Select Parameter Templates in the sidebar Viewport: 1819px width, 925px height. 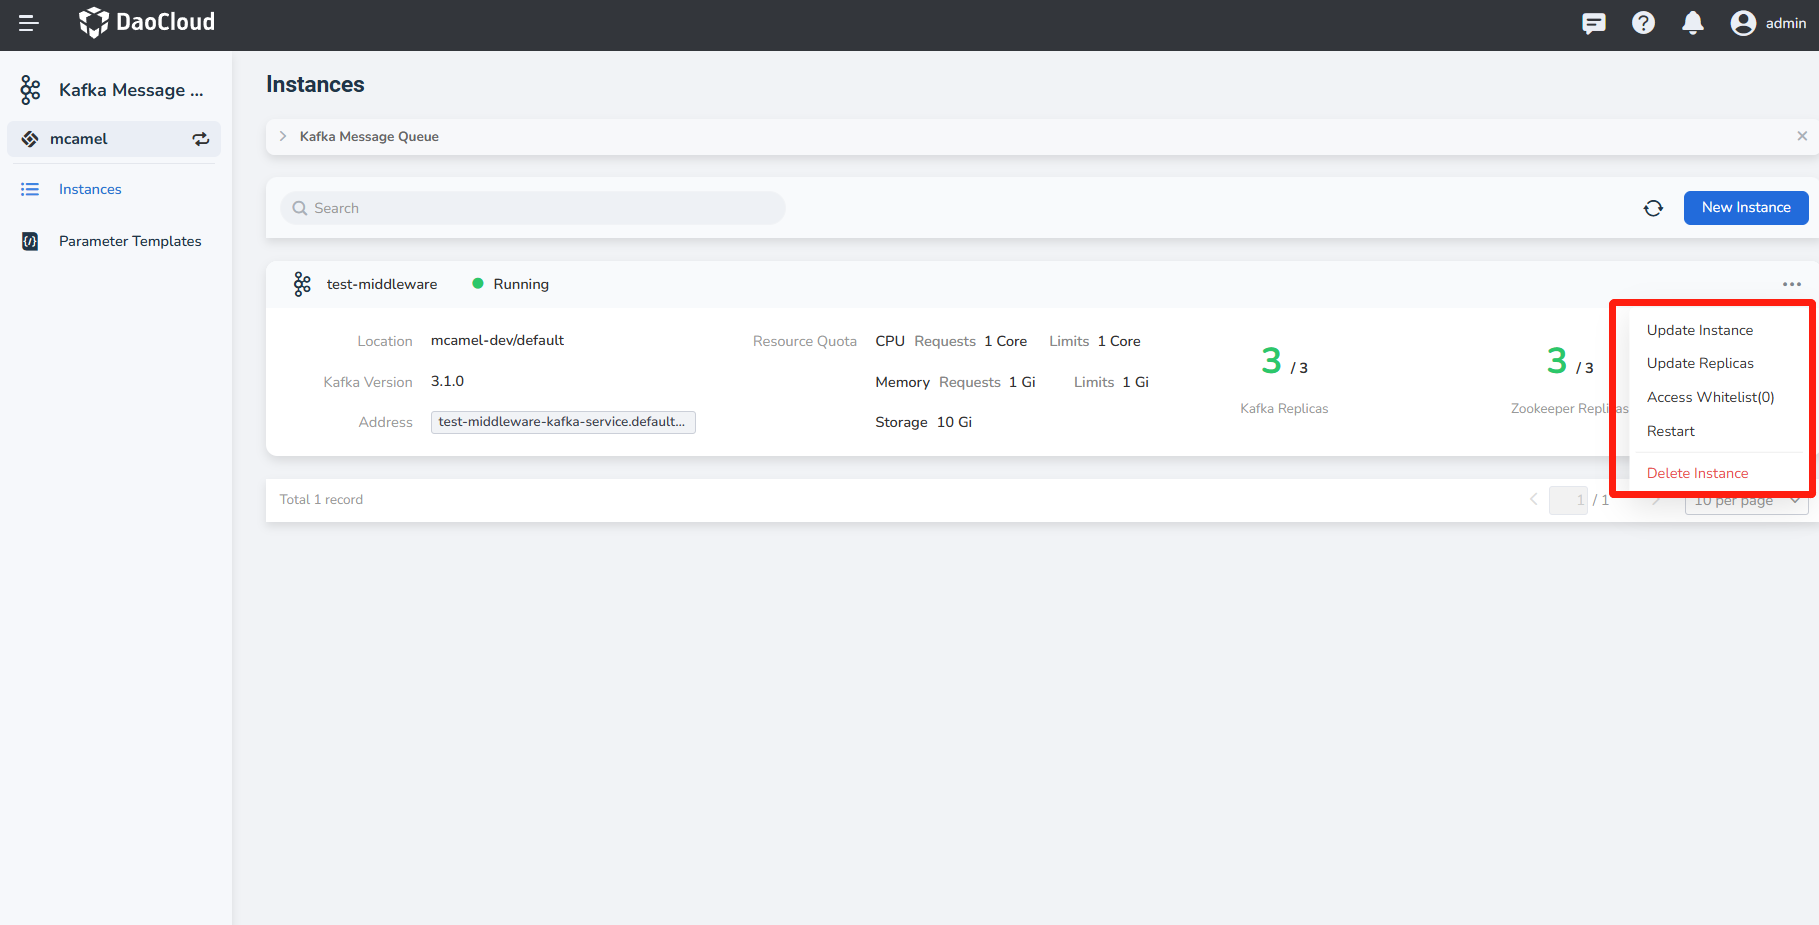point(130,241)
